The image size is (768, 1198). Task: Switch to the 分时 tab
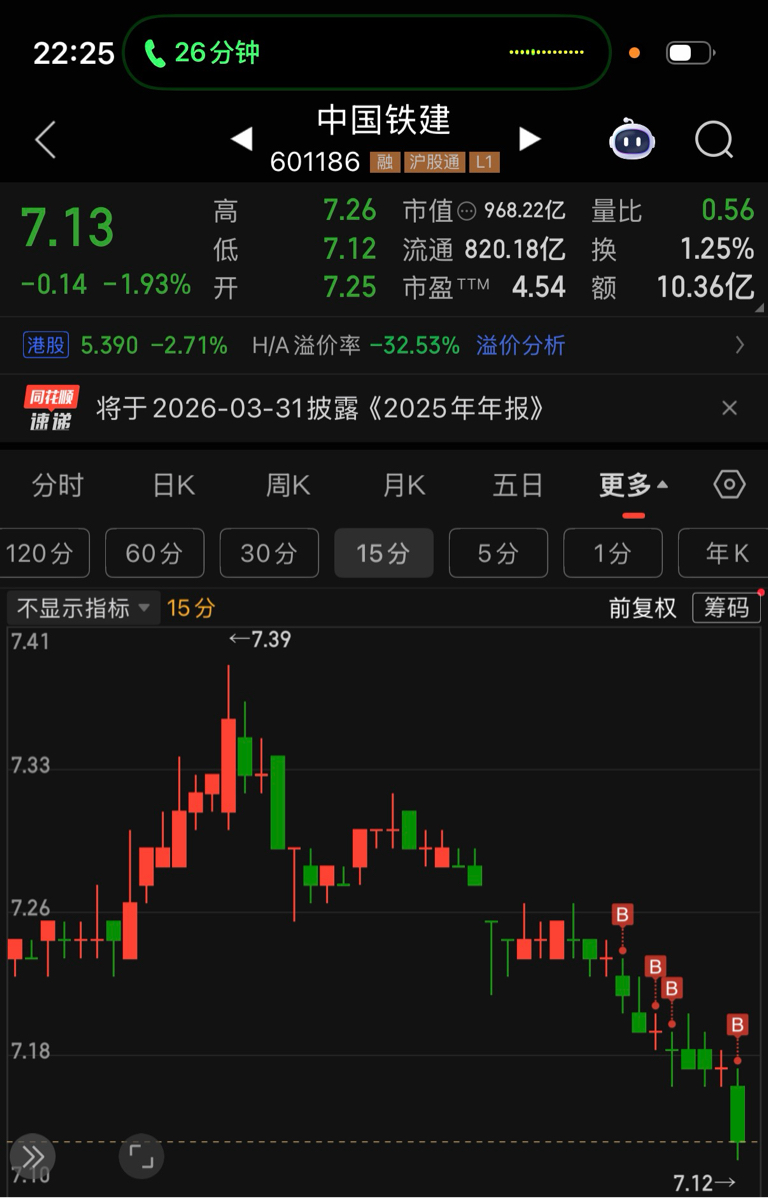tap(57, 485)
